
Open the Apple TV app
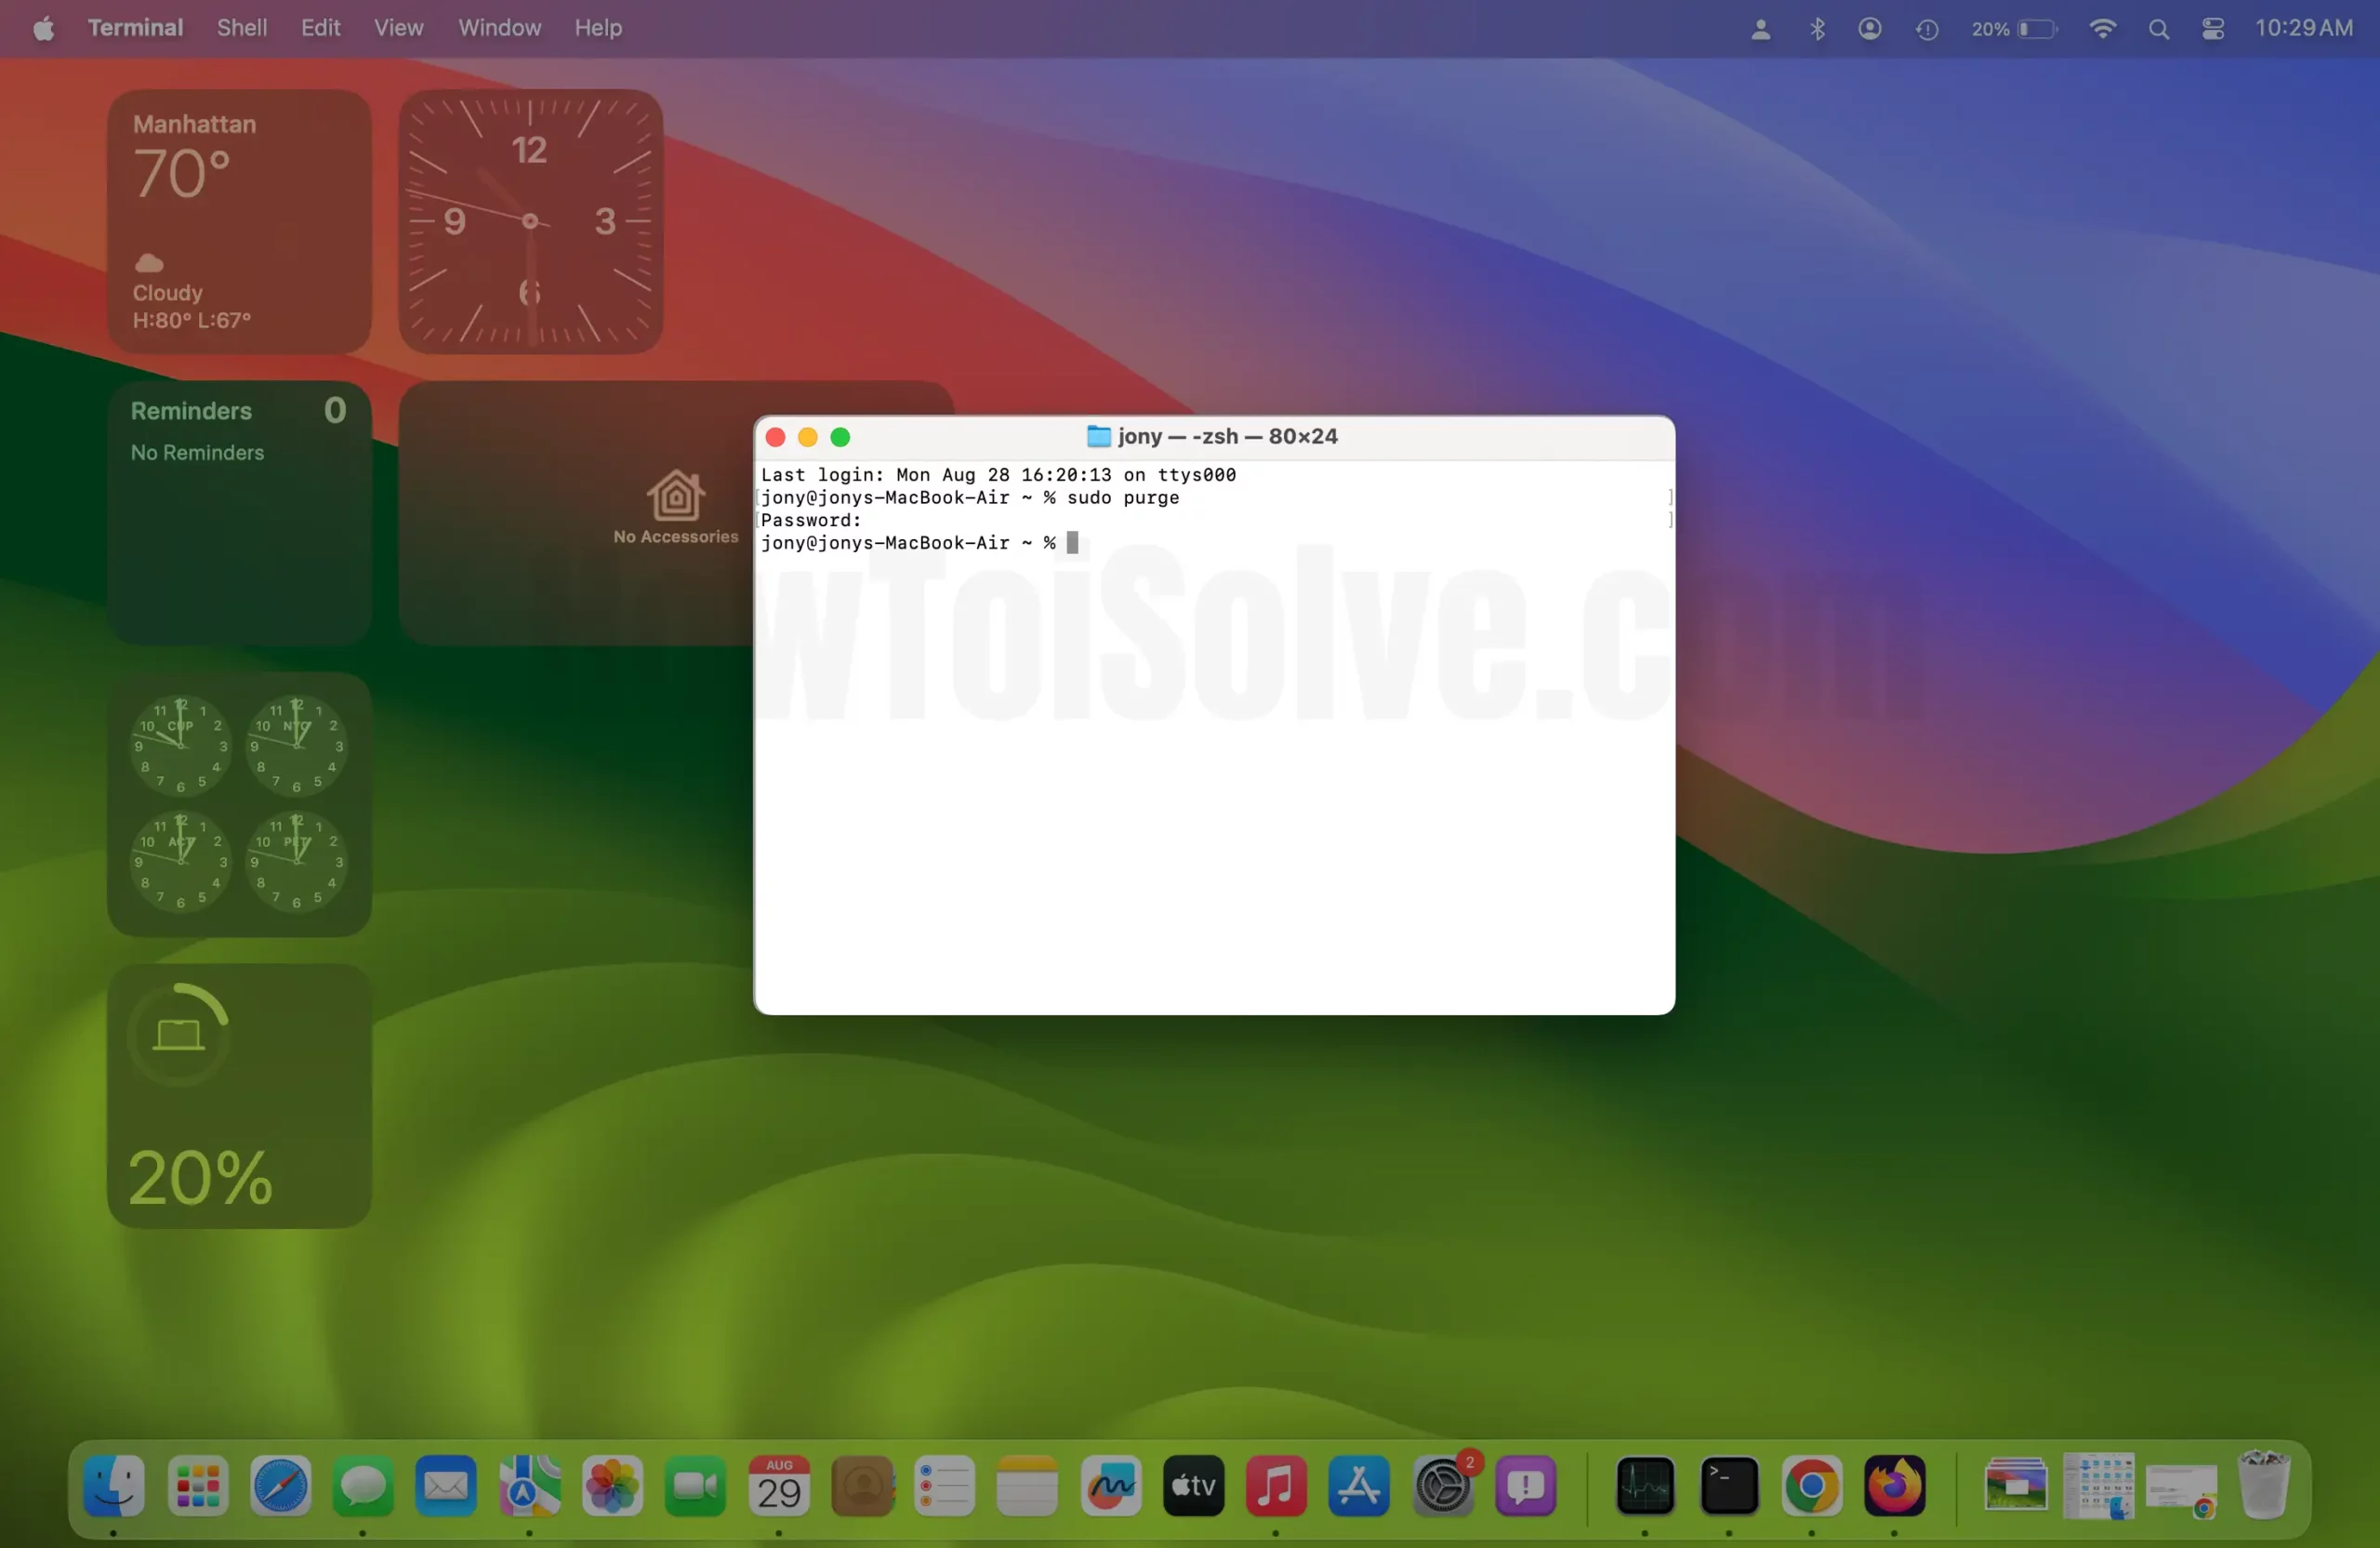click(x=1193, y=1486)
